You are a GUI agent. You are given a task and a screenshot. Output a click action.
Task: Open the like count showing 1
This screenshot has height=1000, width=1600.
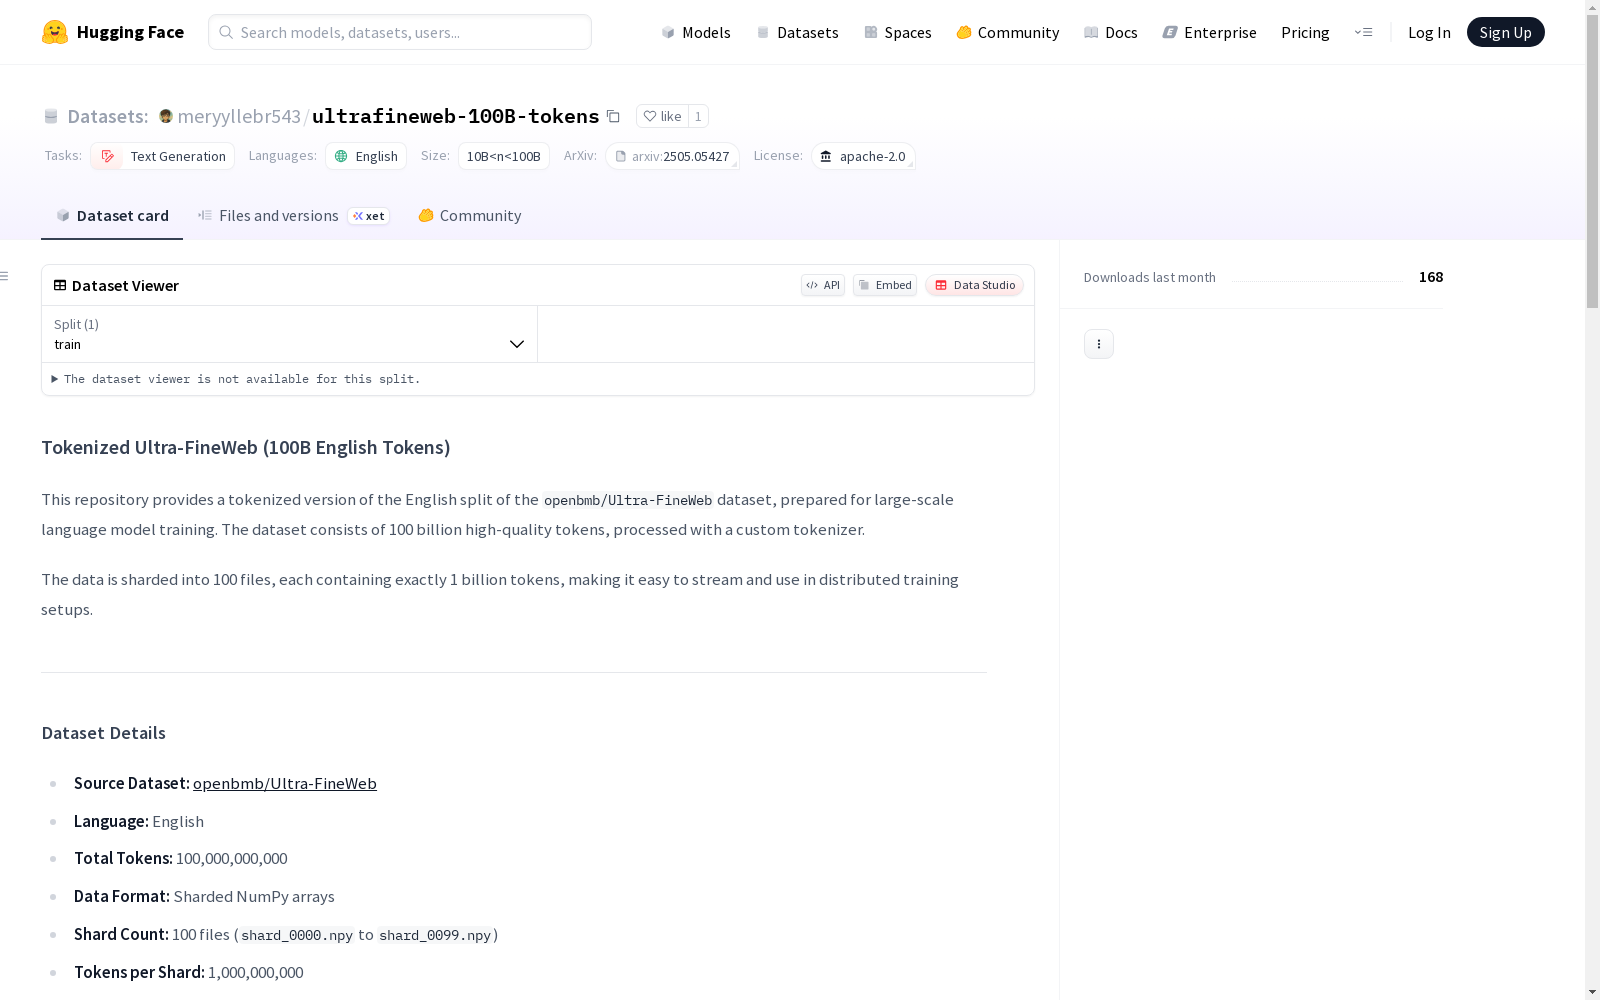[x=698, y=116]
